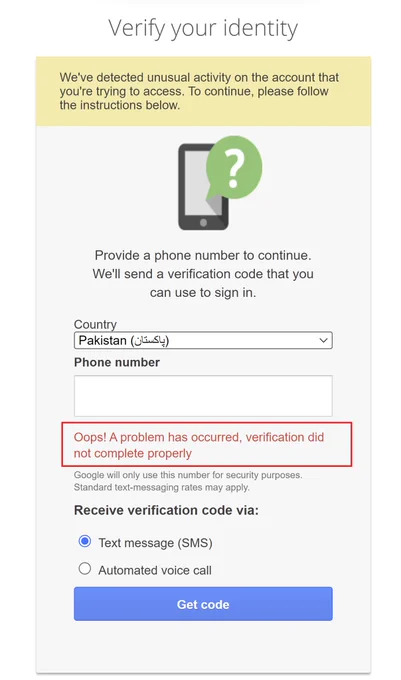The image size is (401, 680).
Task: Select the Text message (SMS) radio button
Action: [85, 541]
